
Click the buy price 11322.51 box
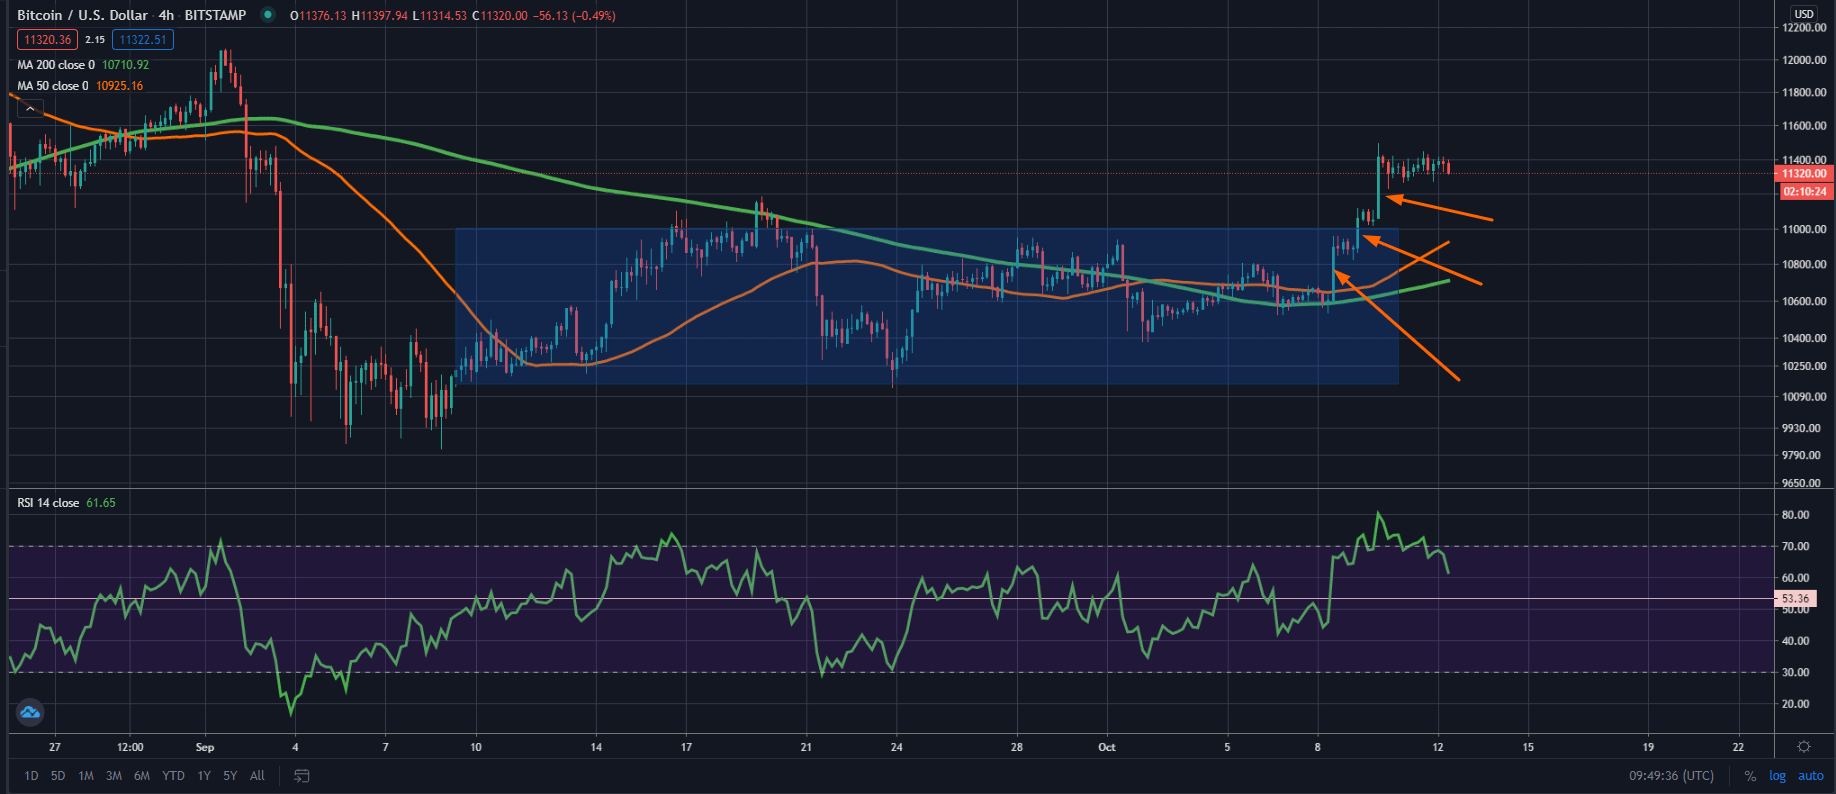point(143,40)
